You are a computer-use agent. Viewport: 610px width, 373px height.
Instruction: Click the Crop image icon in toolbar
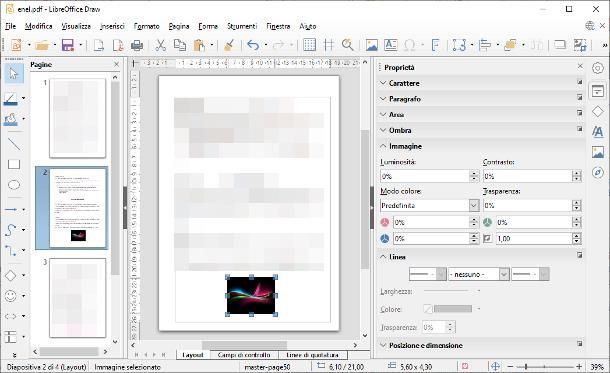[x=580, y=45]
